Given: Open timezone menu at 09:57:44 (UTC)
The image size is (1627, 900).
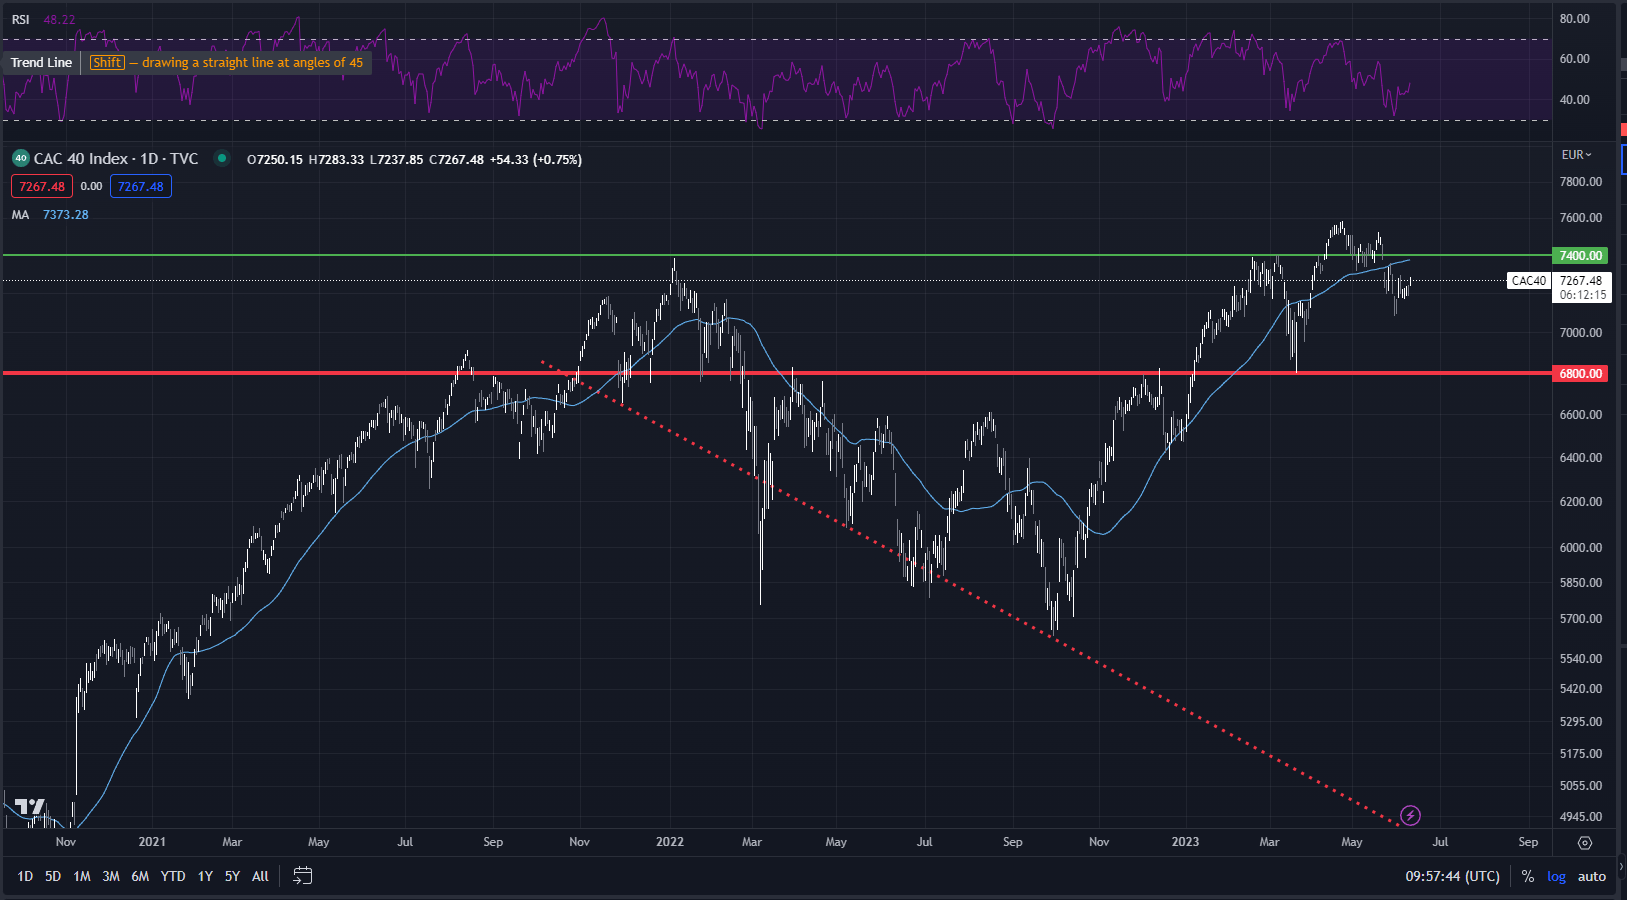Looking at the screenshot, I should click(x=1452, y=876).
